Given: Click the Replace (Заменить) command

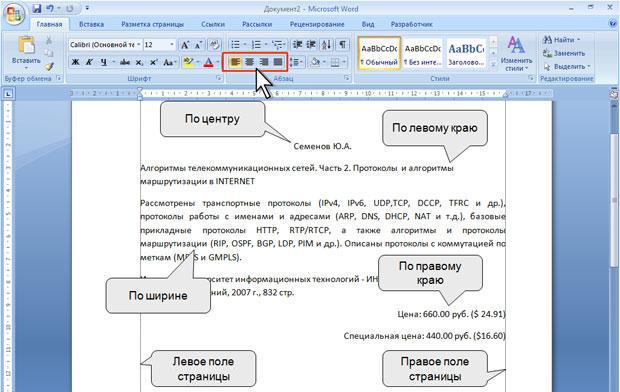Looking at the screenshot, I should (x=564, y=53).
